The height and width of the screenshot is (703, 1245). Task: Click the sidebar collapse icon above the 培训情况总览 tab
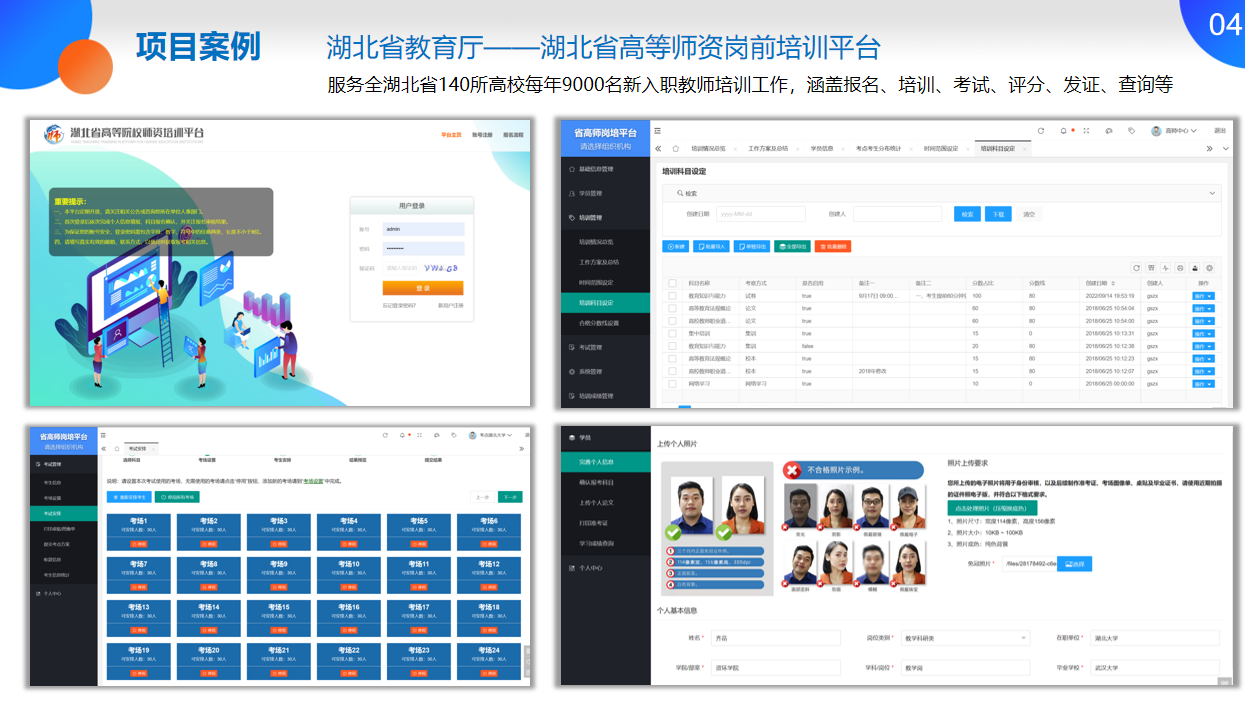click(658, 131)
